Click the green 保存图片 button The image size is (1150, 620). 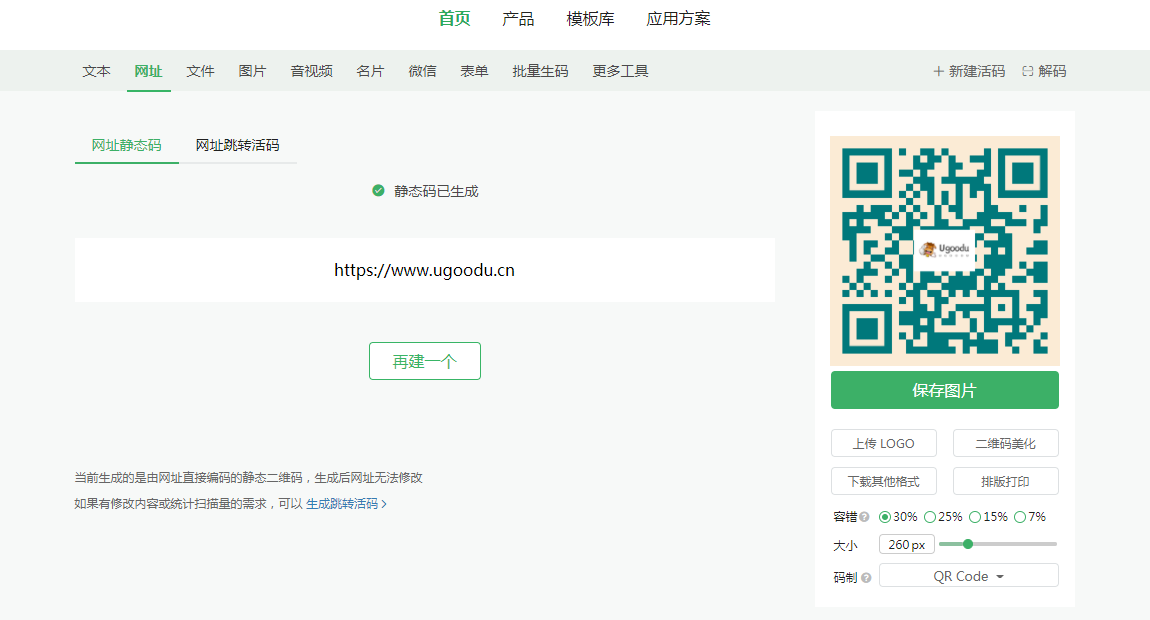coord(945,390)
